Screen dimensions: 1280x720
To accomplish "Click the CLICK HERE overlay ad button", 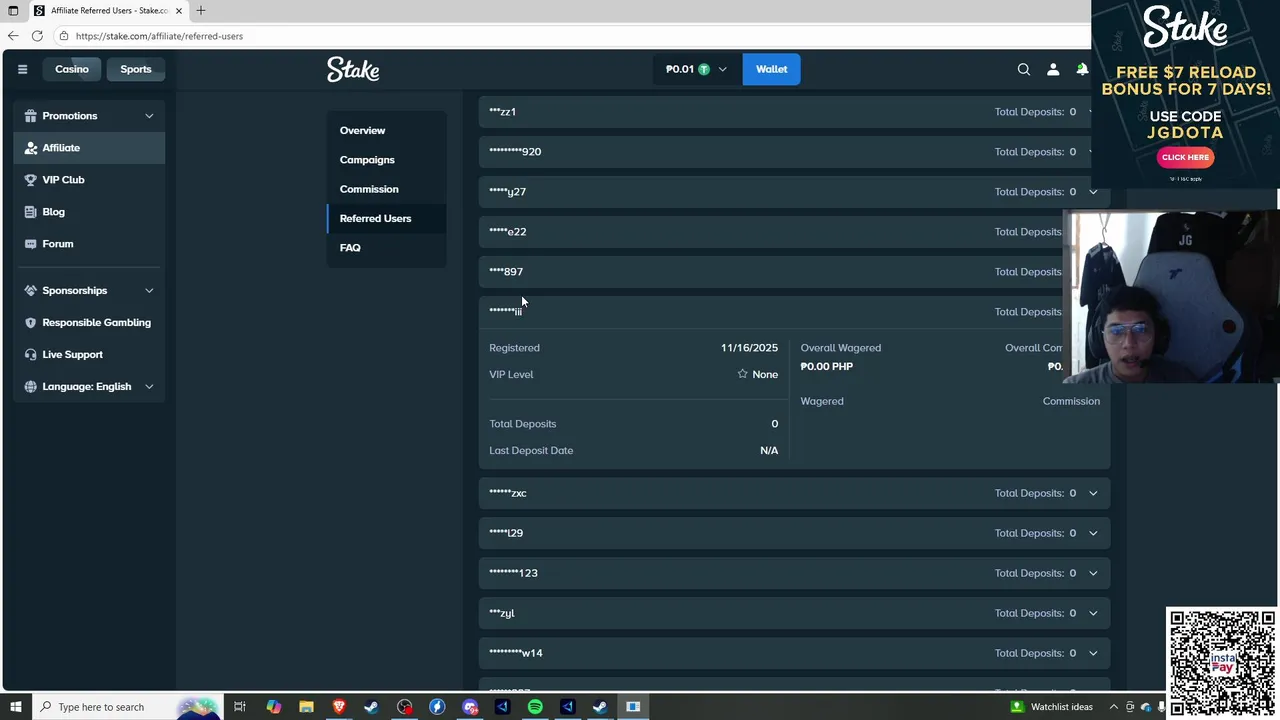I will (x=1185, y=157).
